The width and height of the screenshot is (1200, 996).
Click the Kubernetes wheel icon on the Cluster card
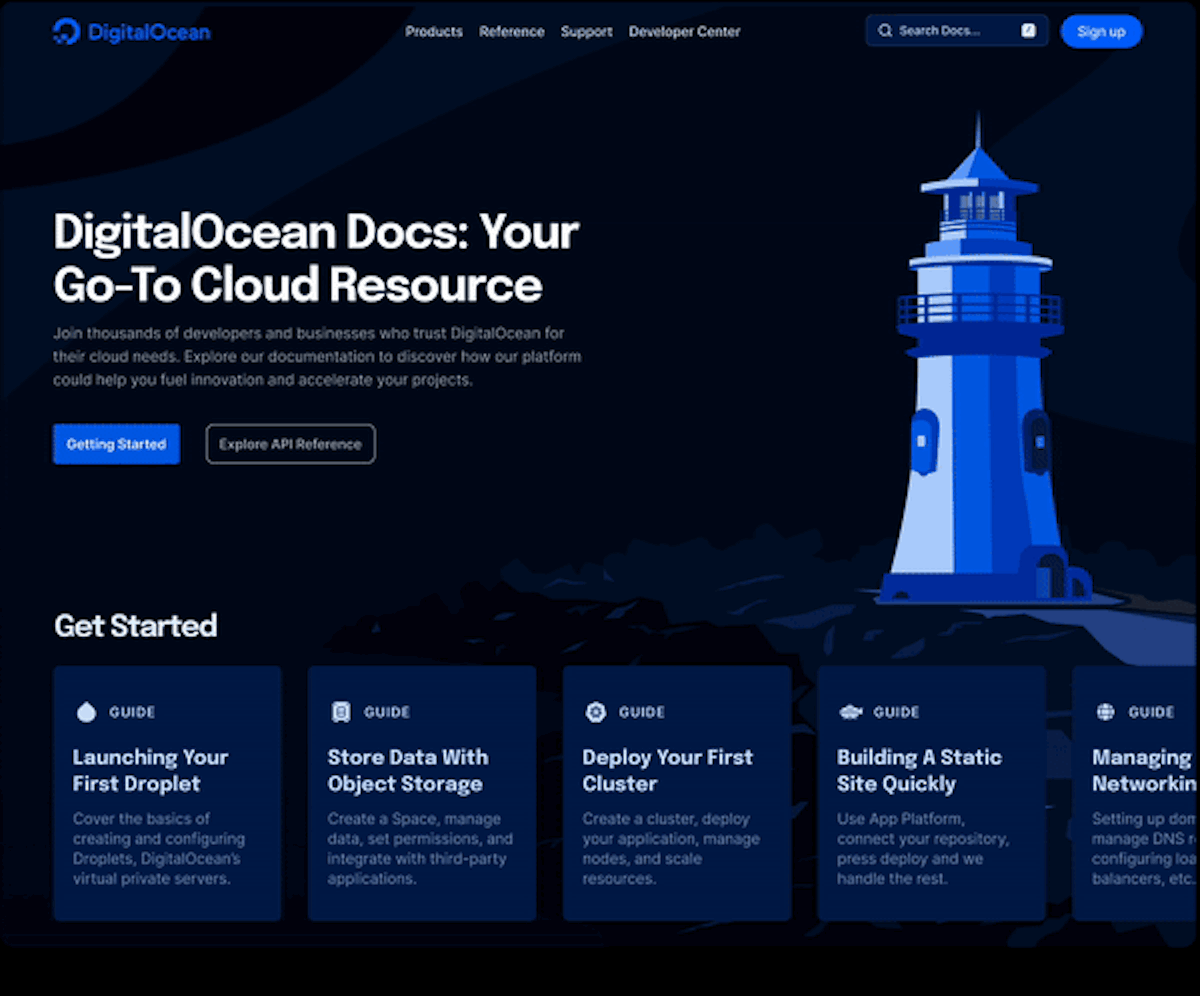point(596,712)
